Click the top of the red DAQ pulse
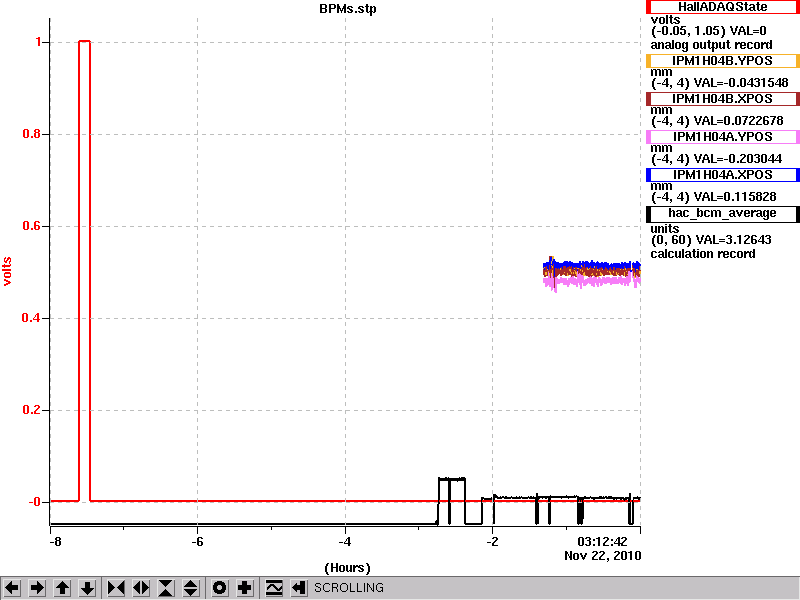800x600 pixels. tap(85, 41)
